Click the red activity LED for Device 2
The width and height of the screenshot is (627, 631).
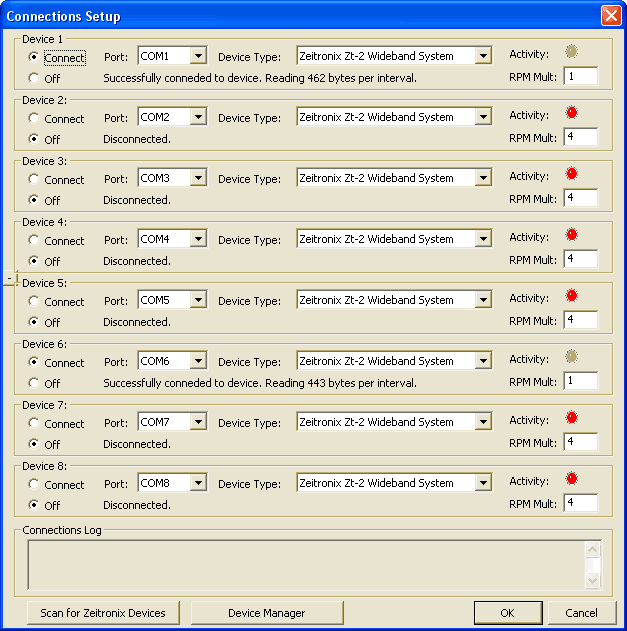coord(572,113)
